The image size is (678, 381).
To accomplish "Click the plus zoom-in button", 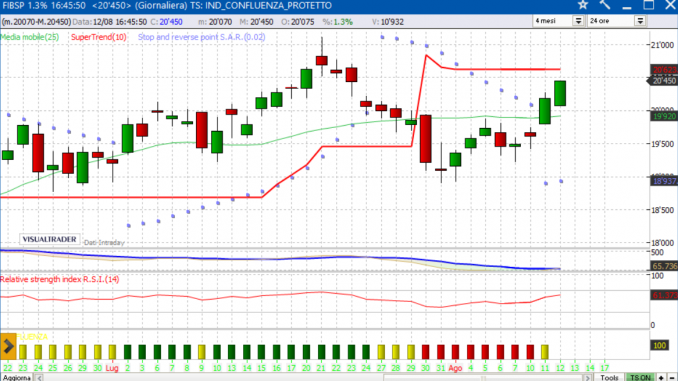I will tap(661, 378).
